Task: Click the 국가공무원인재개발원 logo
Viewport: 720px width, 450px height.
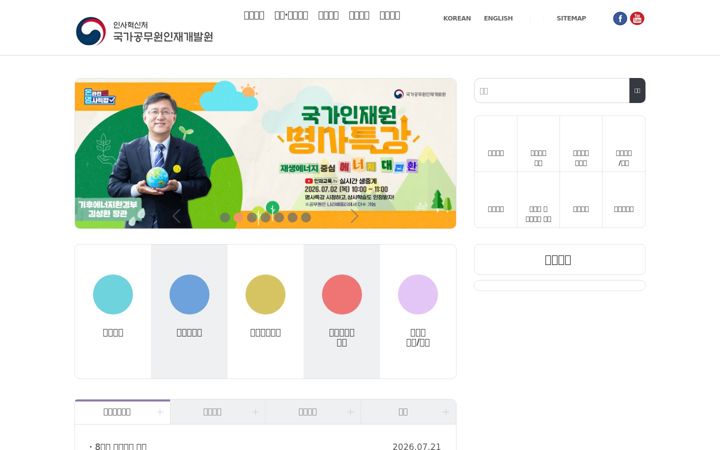Action: click(x=145, y=31)
